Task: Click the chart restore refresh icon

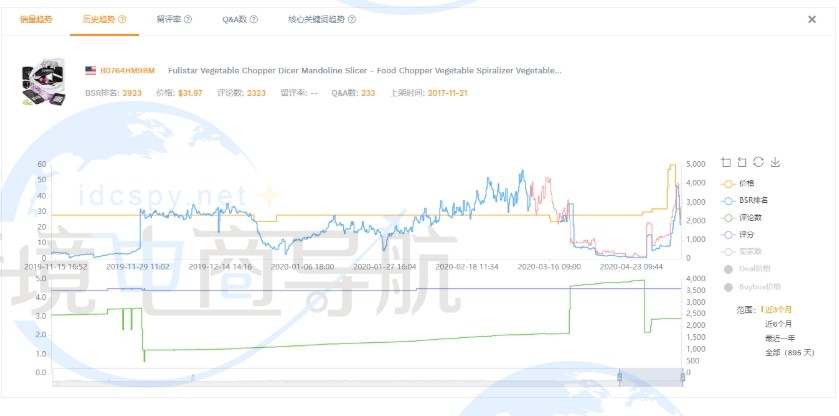Action: 758,162
